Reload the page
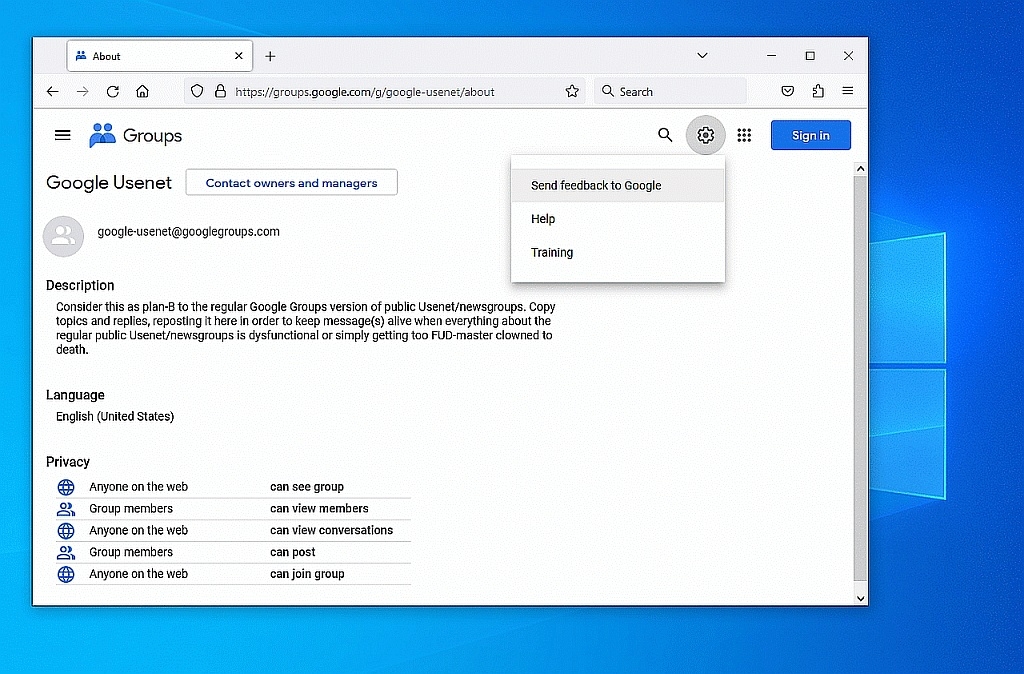 (112, 91)
